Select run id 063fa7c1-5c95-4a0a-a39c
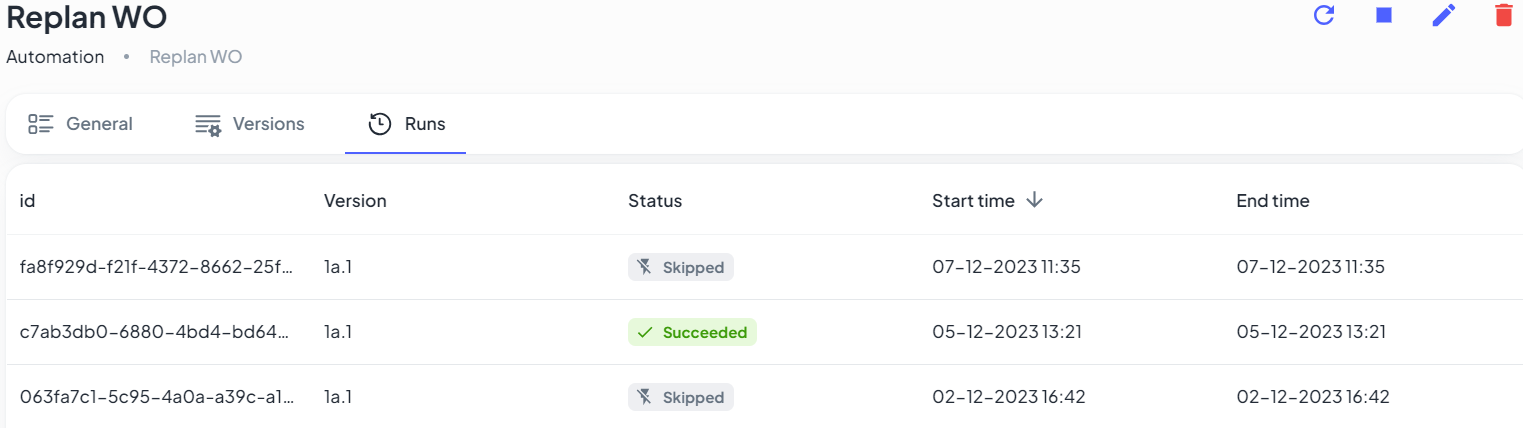1523x428 pixels. tap(156, 397)
